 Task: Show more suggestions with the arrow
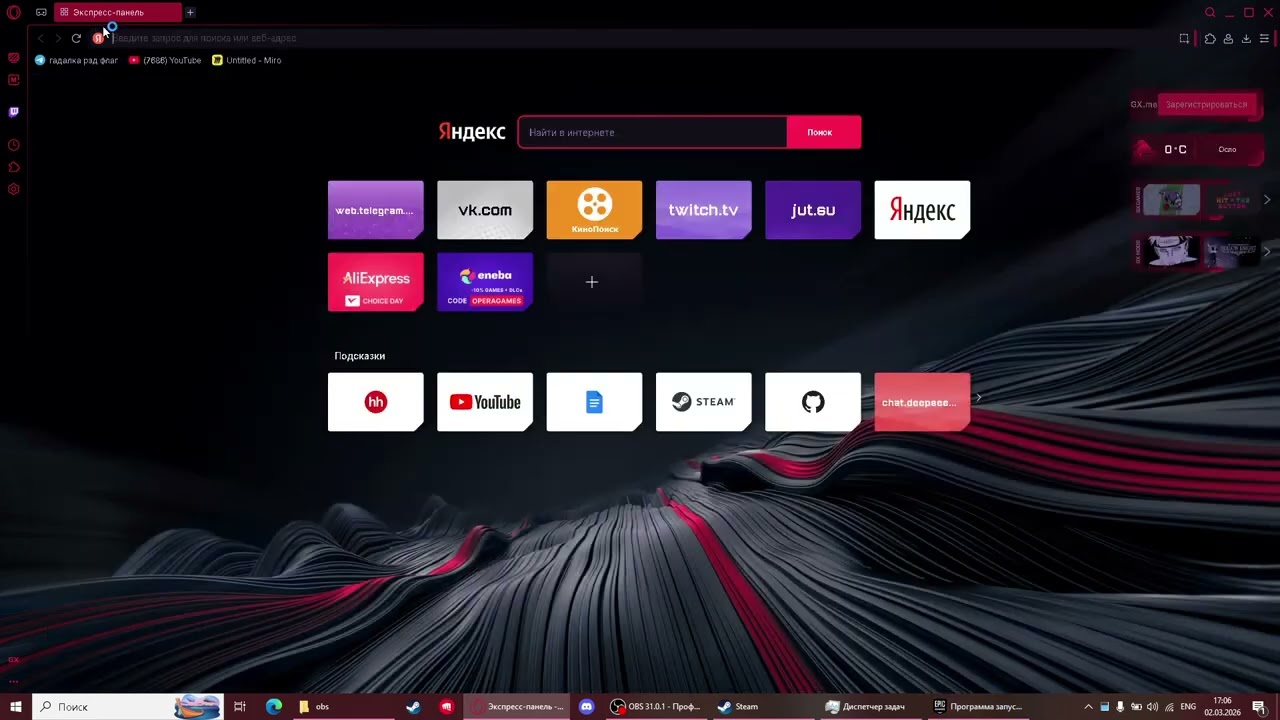(979, 398)
